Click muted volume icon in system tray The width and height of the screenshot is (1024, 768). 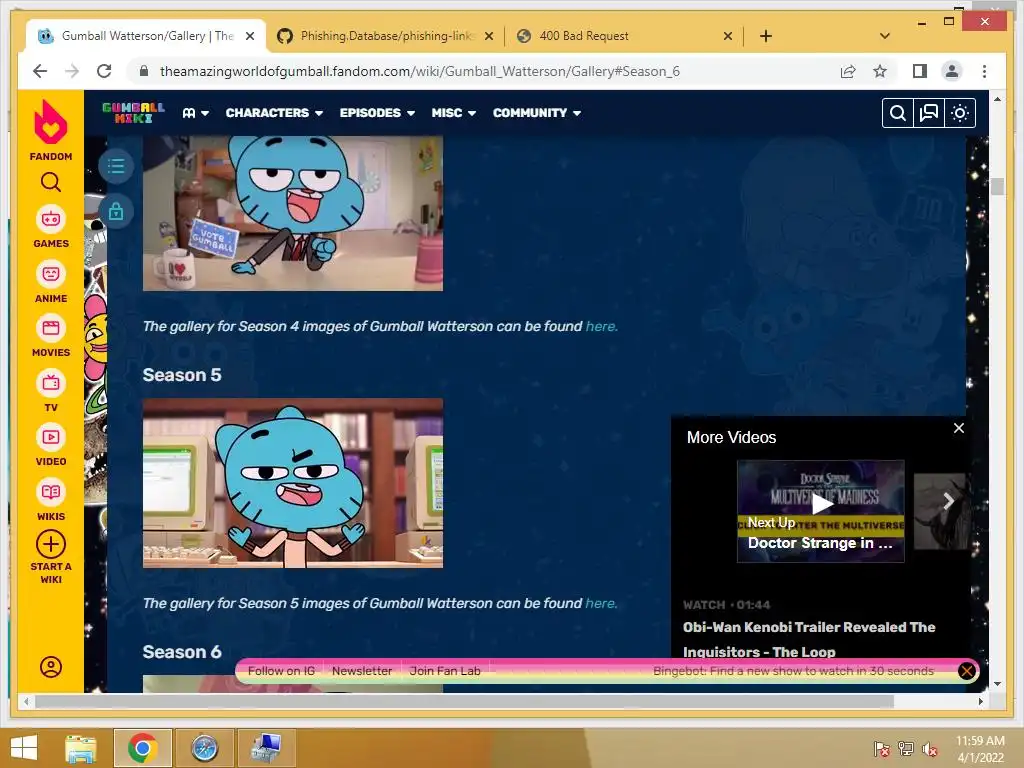(x=929, y=749)
